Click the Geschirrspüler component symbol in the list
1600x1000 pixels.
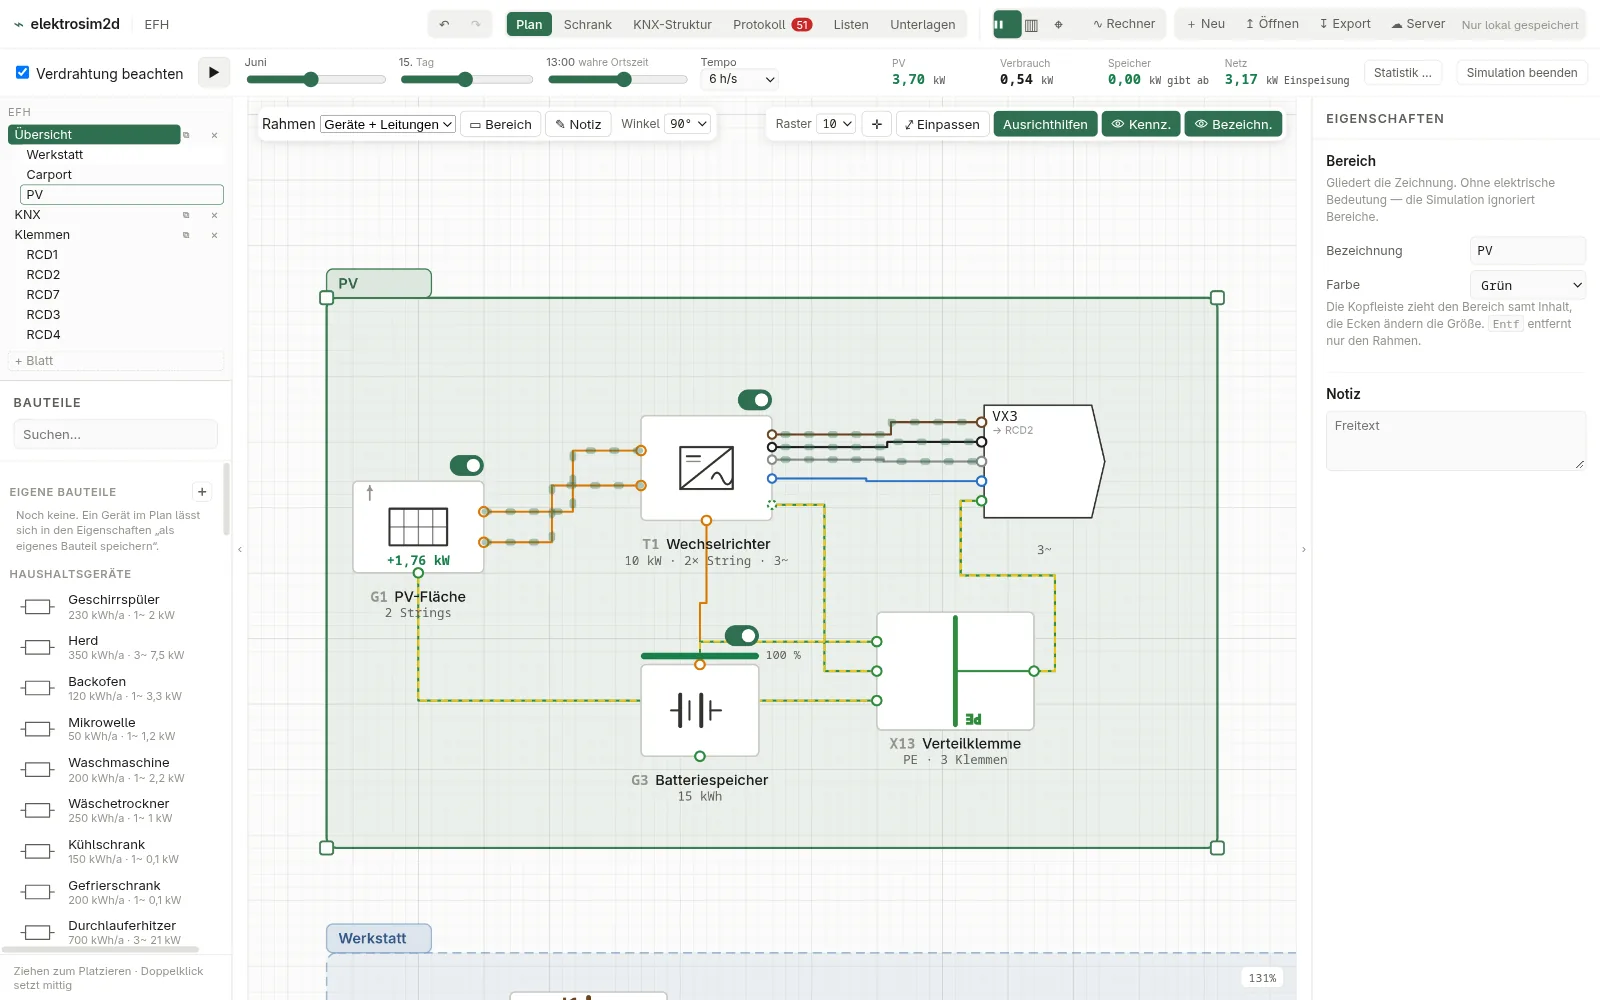pos(38,607)
